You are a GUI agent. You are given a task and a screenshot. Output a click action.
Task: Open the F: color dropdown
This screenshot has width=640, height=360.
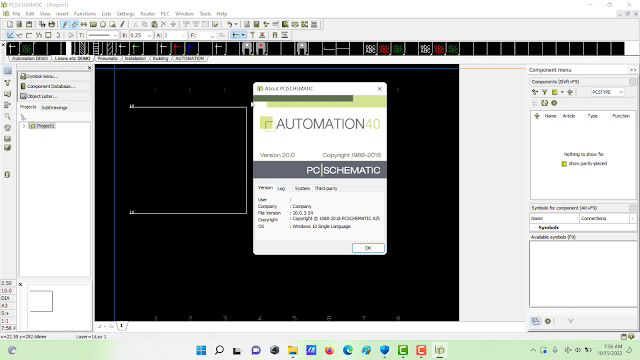(212, 36)
